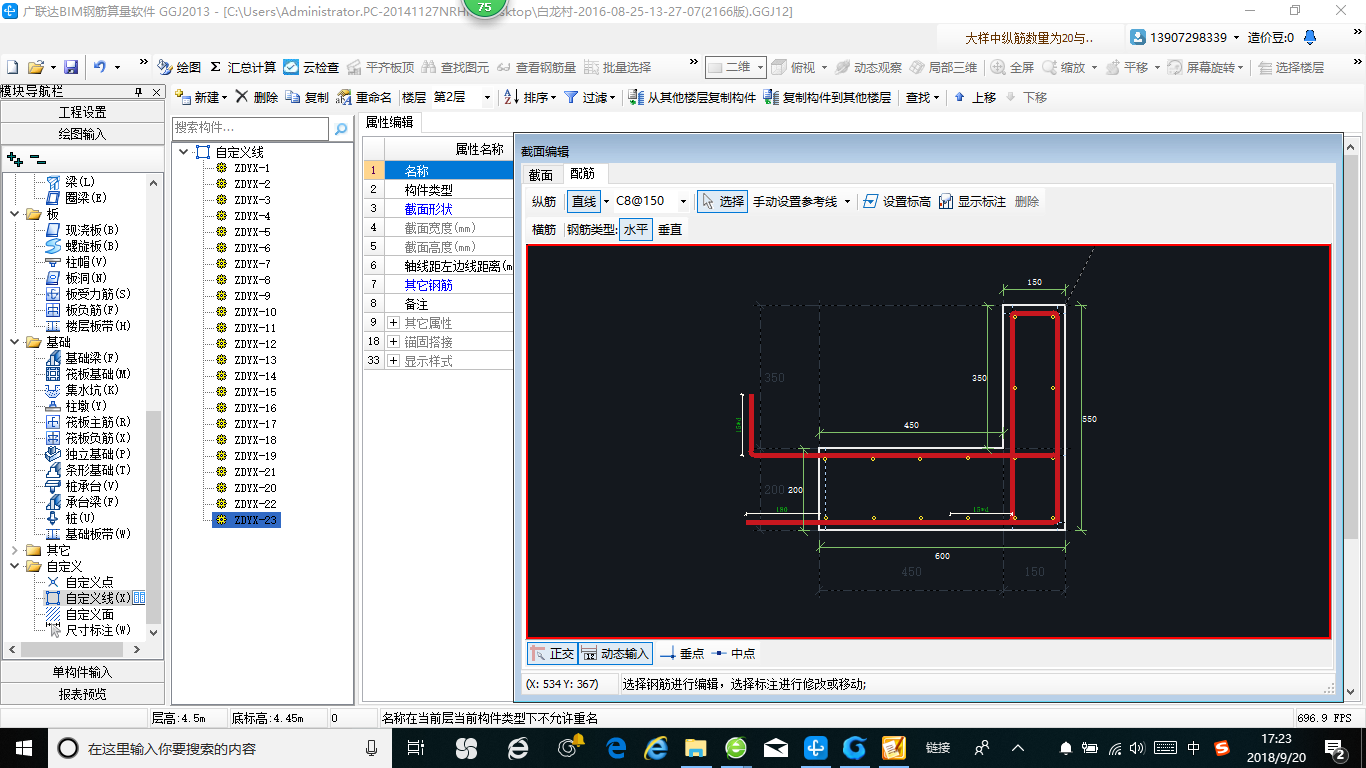
Task: Open the 绘图 drawing mode
Action: point(179,67)
